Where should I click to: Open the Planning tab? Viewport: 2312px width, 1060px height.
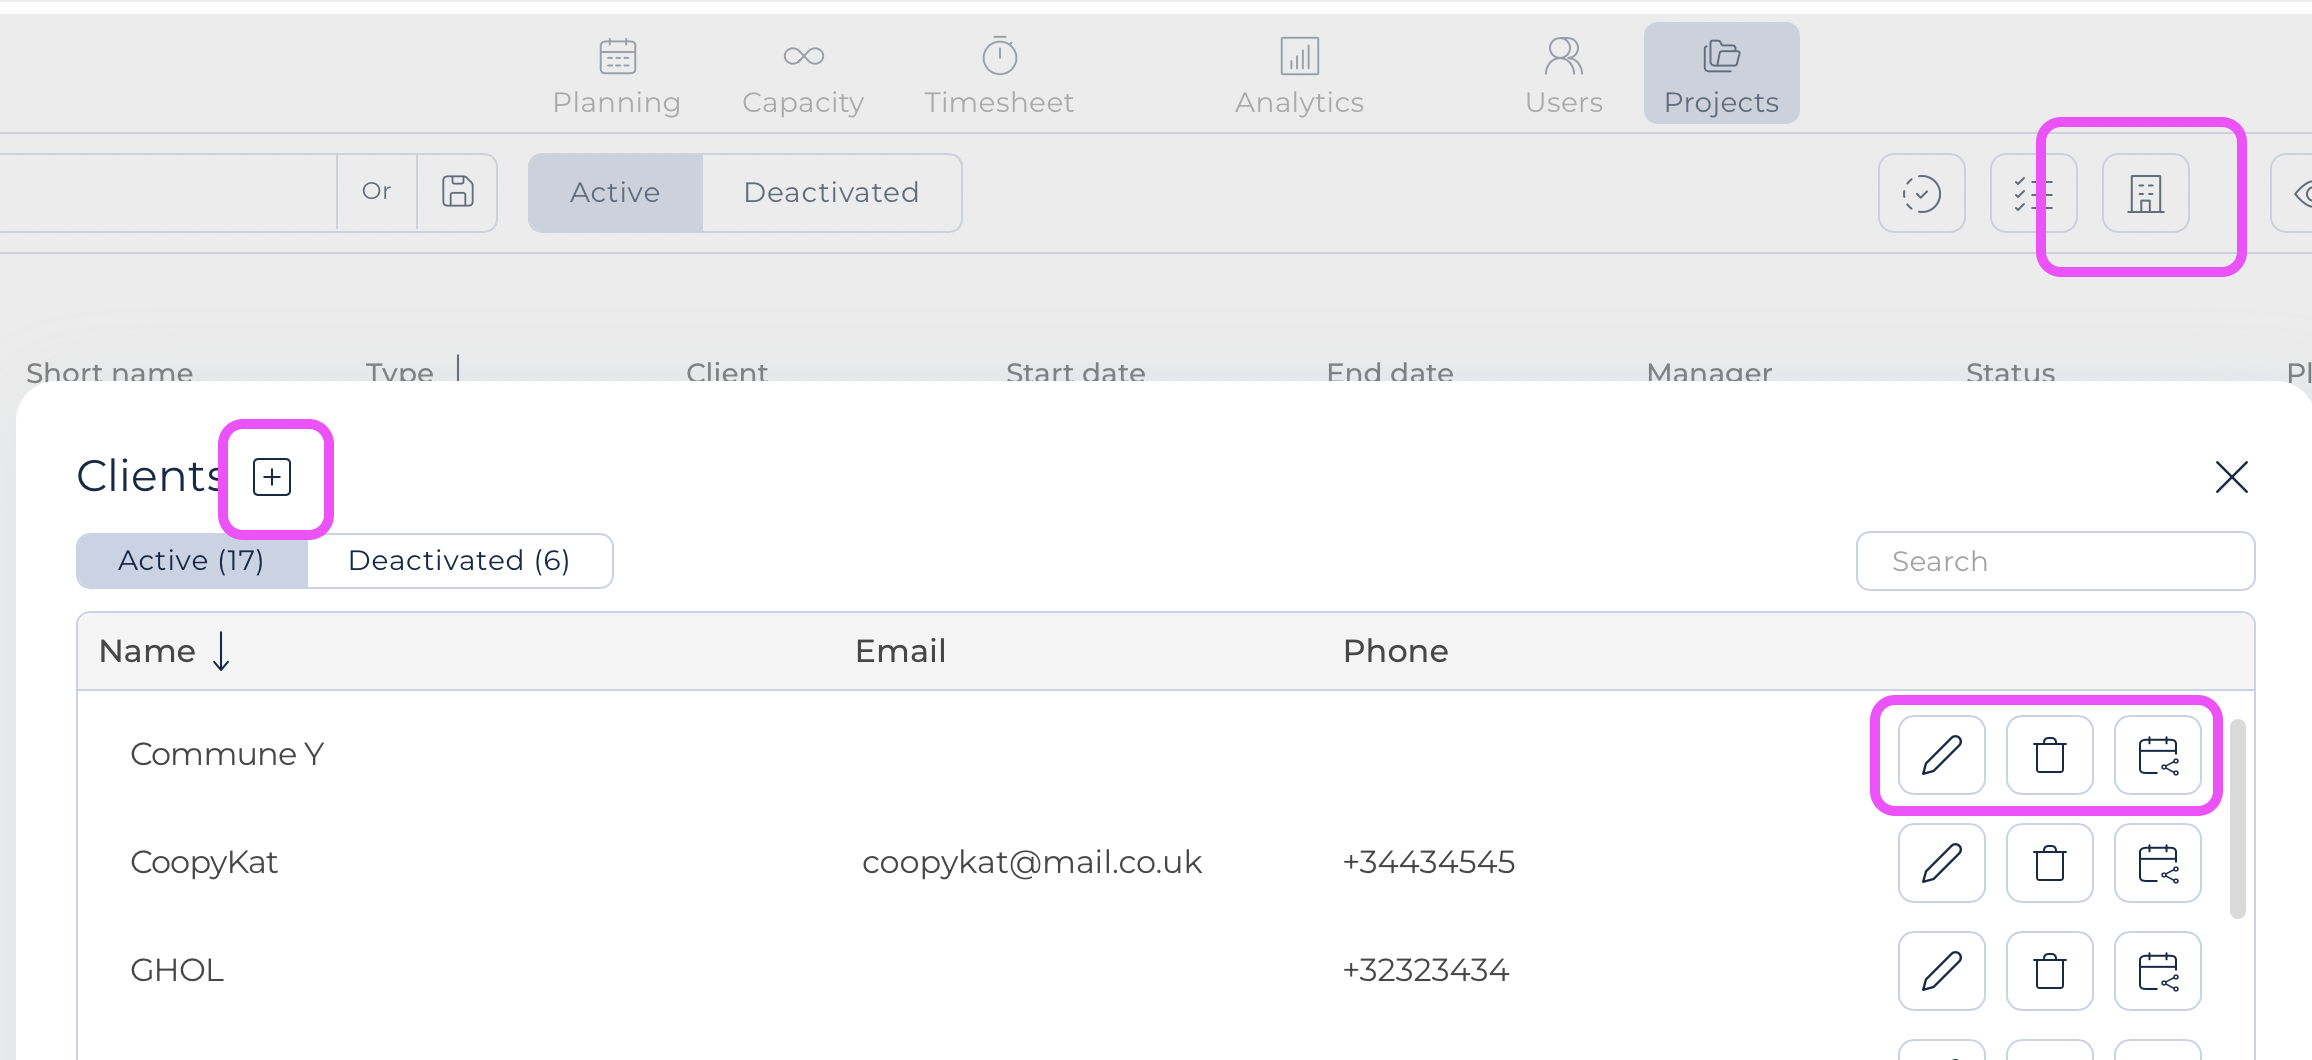pos(617,76)
